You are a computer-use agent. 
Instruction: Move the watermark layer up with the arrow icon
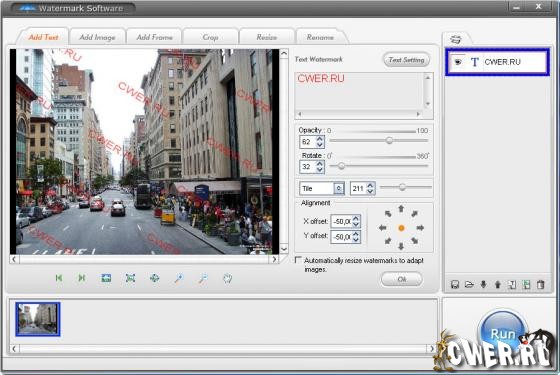(x=498, y=285)
